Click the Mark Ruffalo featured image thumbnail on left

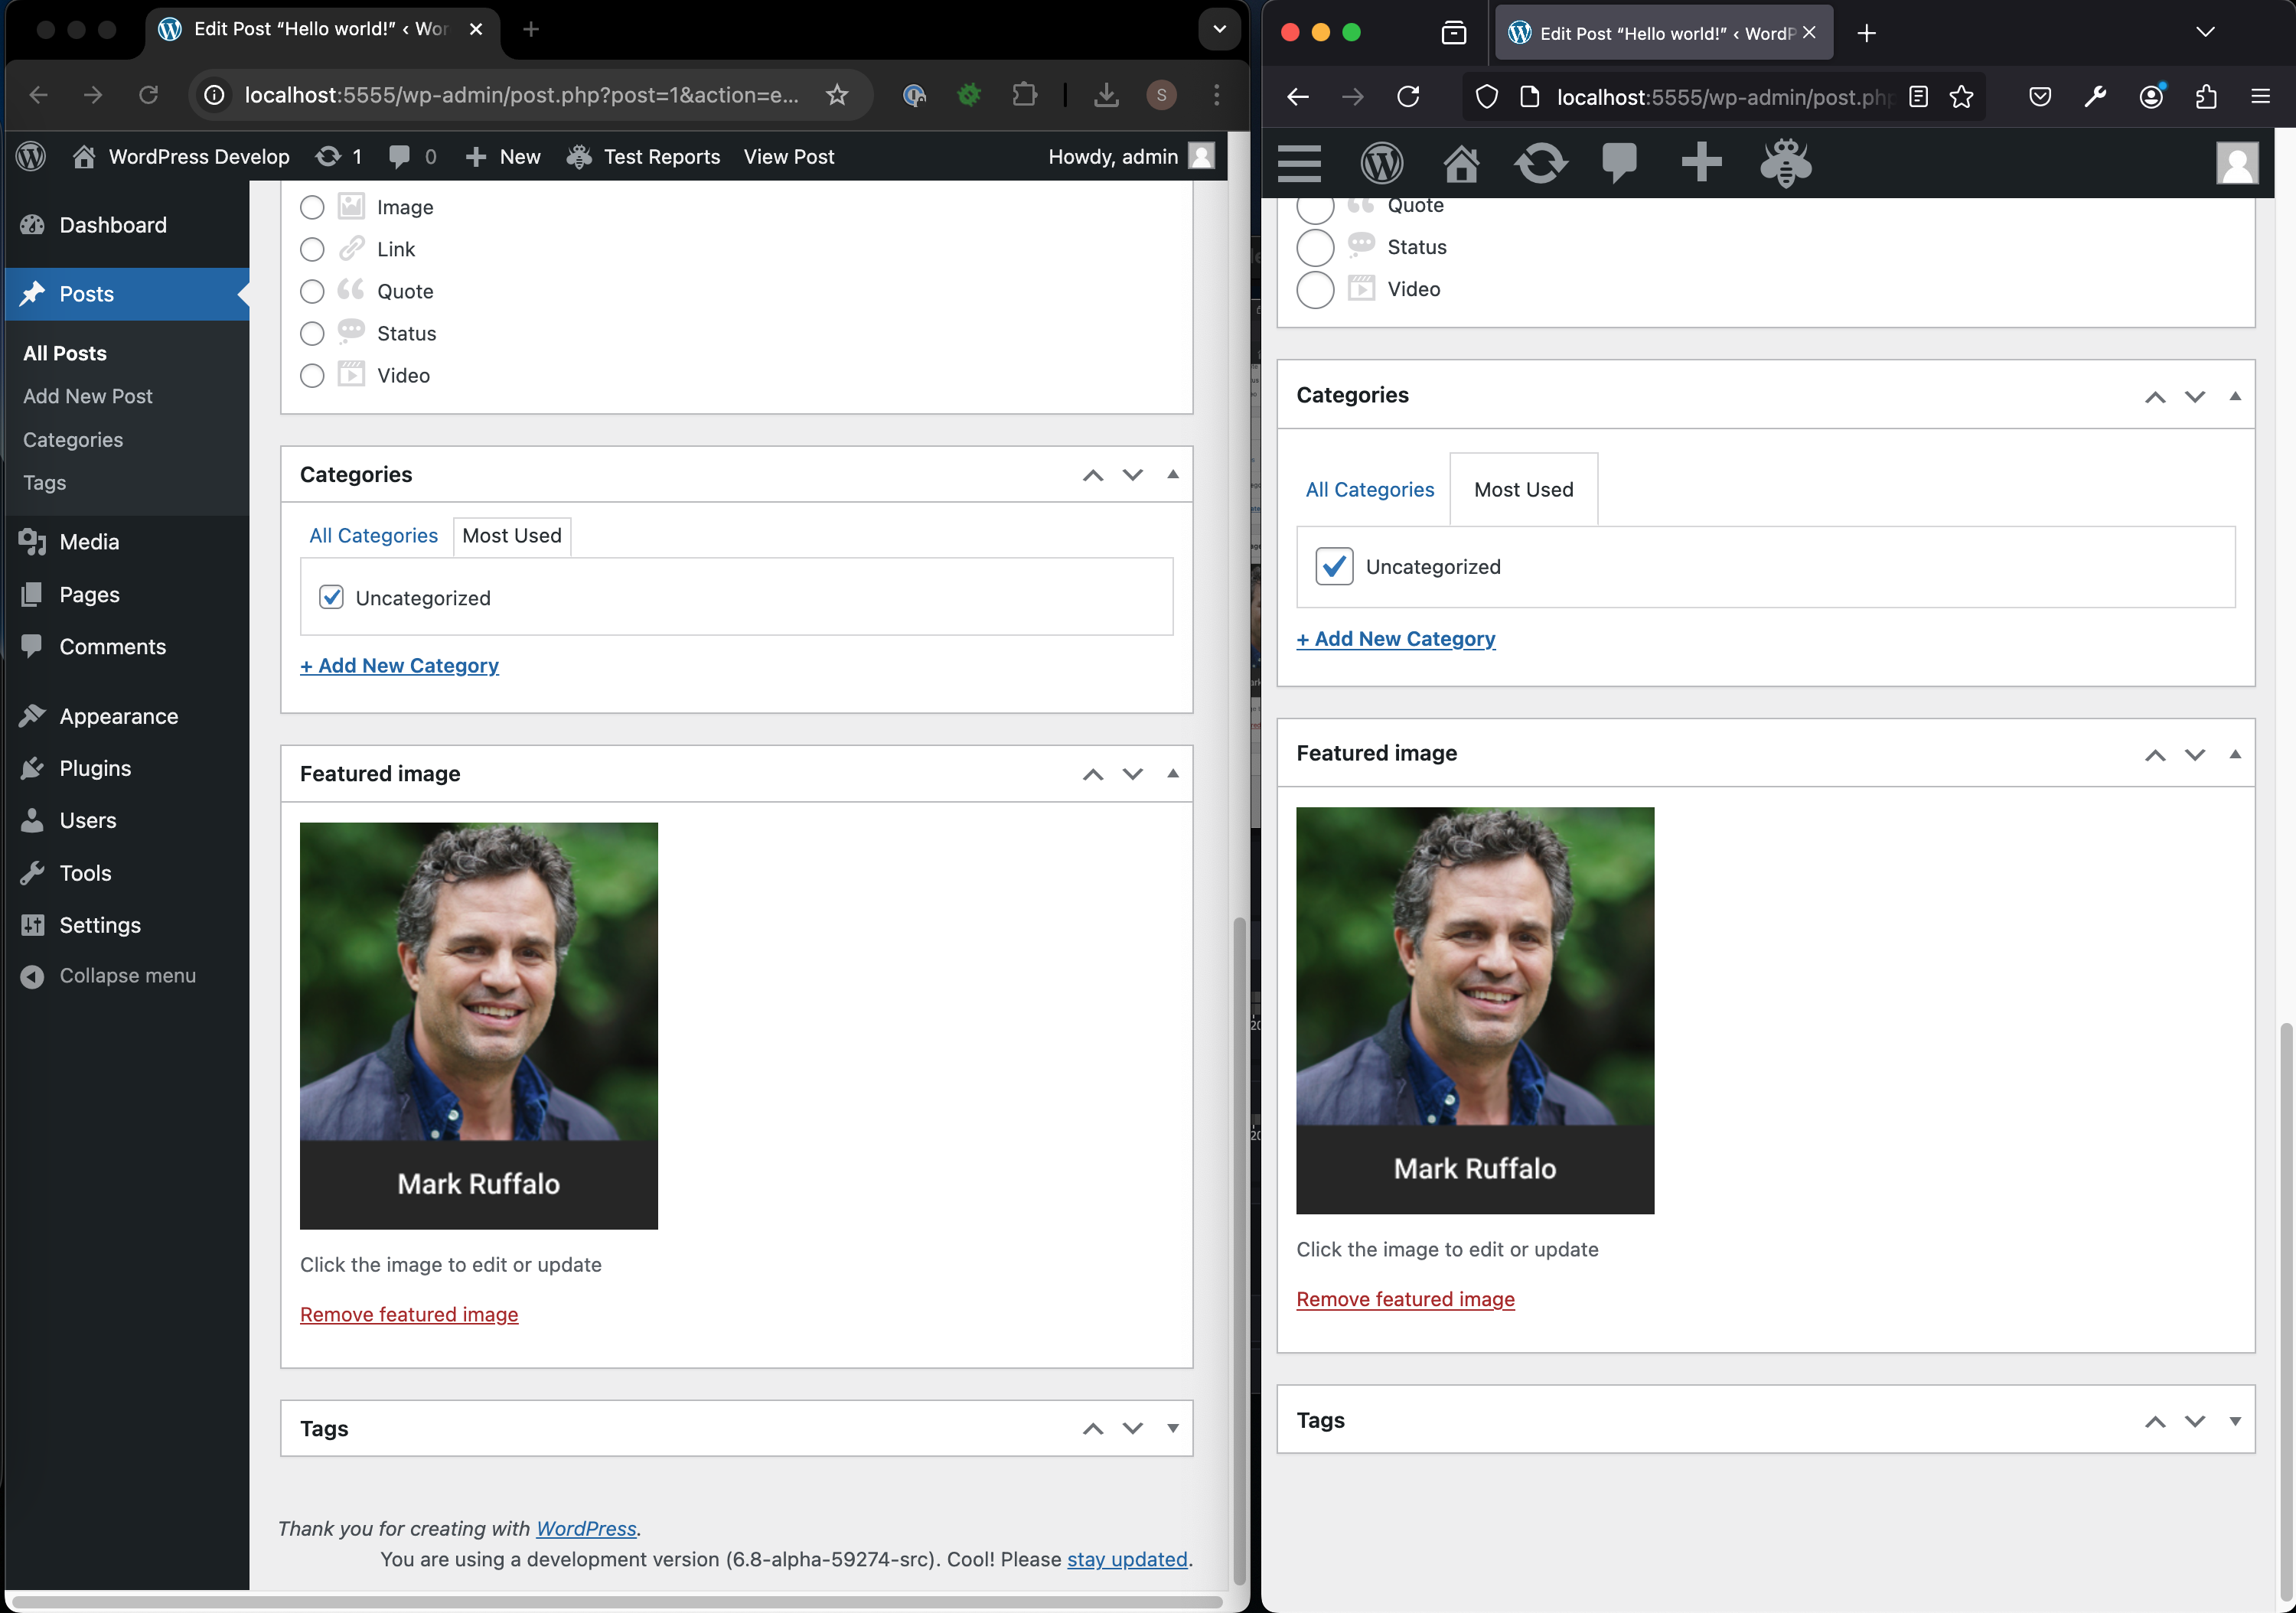[479, 1025]
